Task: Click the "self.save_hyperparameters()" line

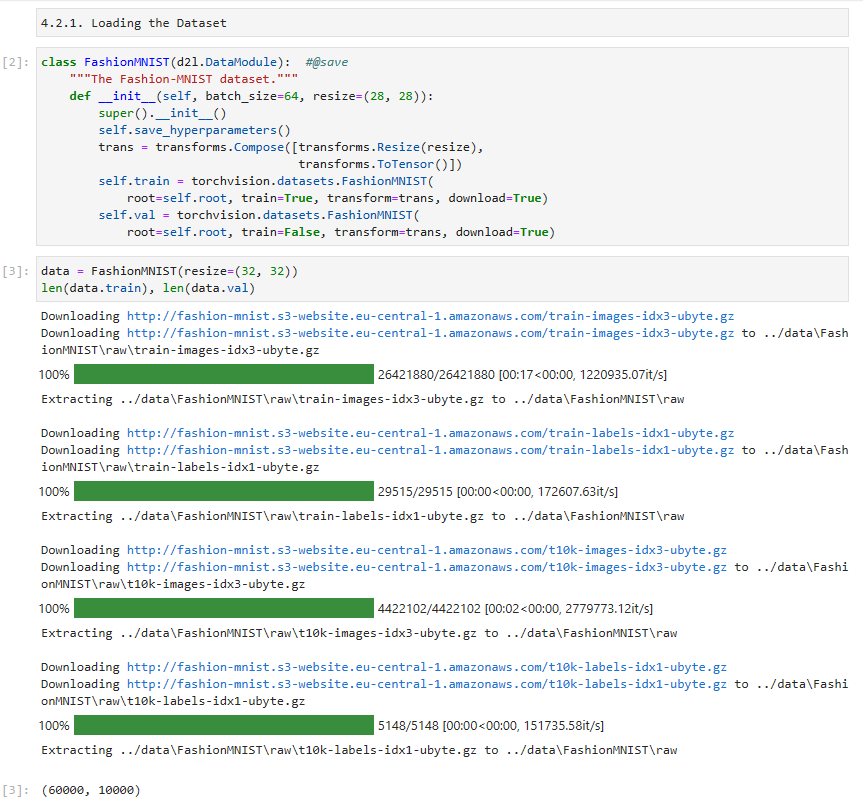Action: [194, 130]
